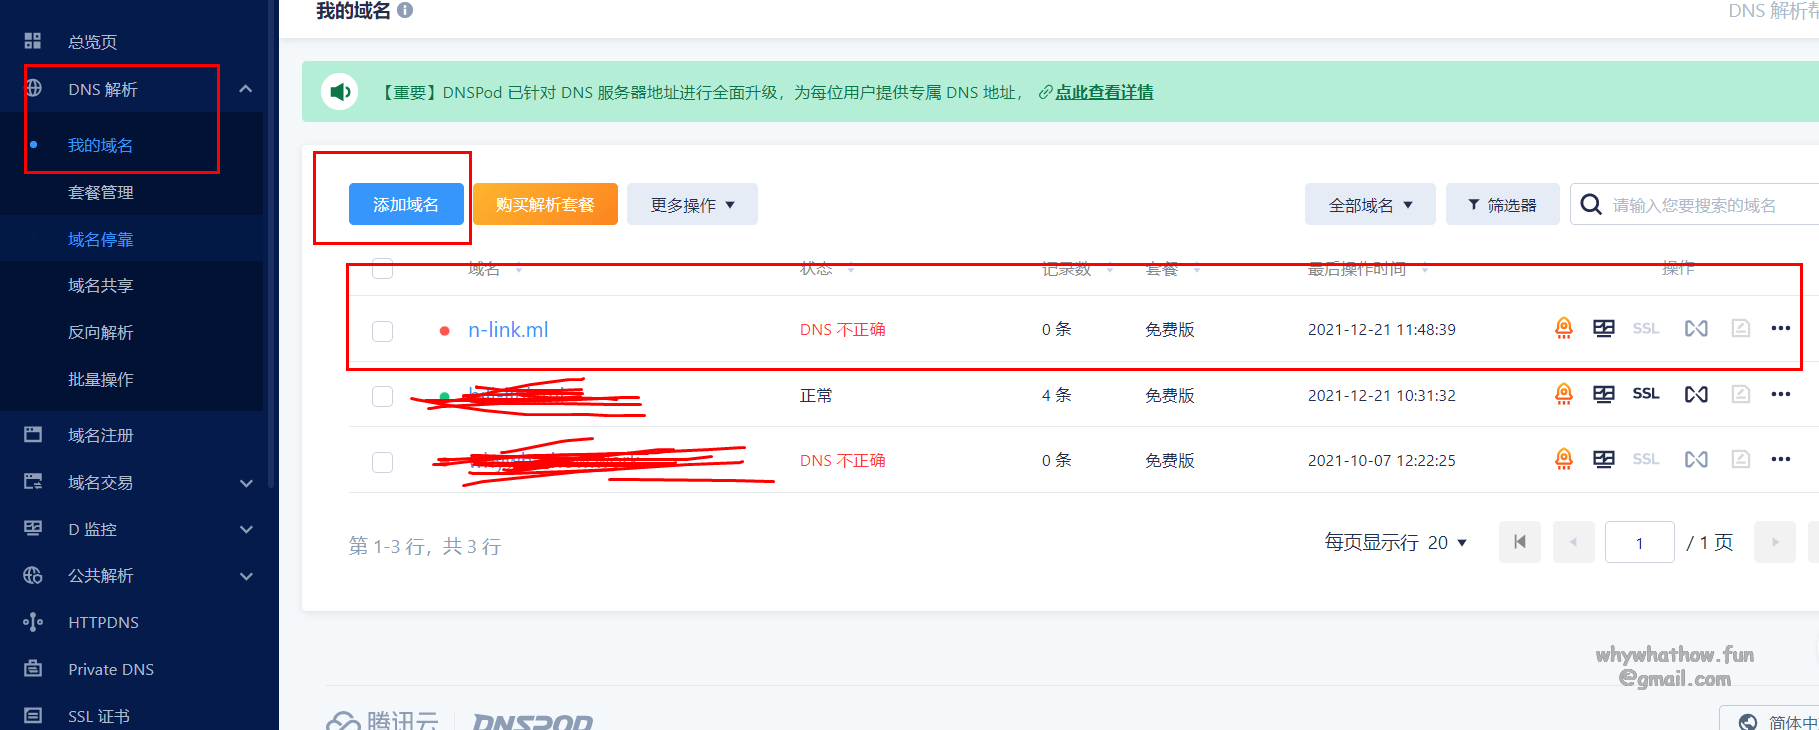Open 套餐管理 in the sidebar

(x=101, y=192)
